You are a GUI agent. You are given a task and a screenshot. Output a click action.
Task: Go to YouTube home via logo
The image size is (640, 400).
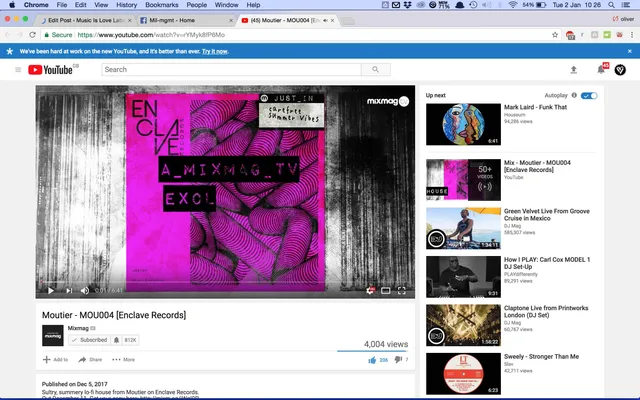click(51, 70)
